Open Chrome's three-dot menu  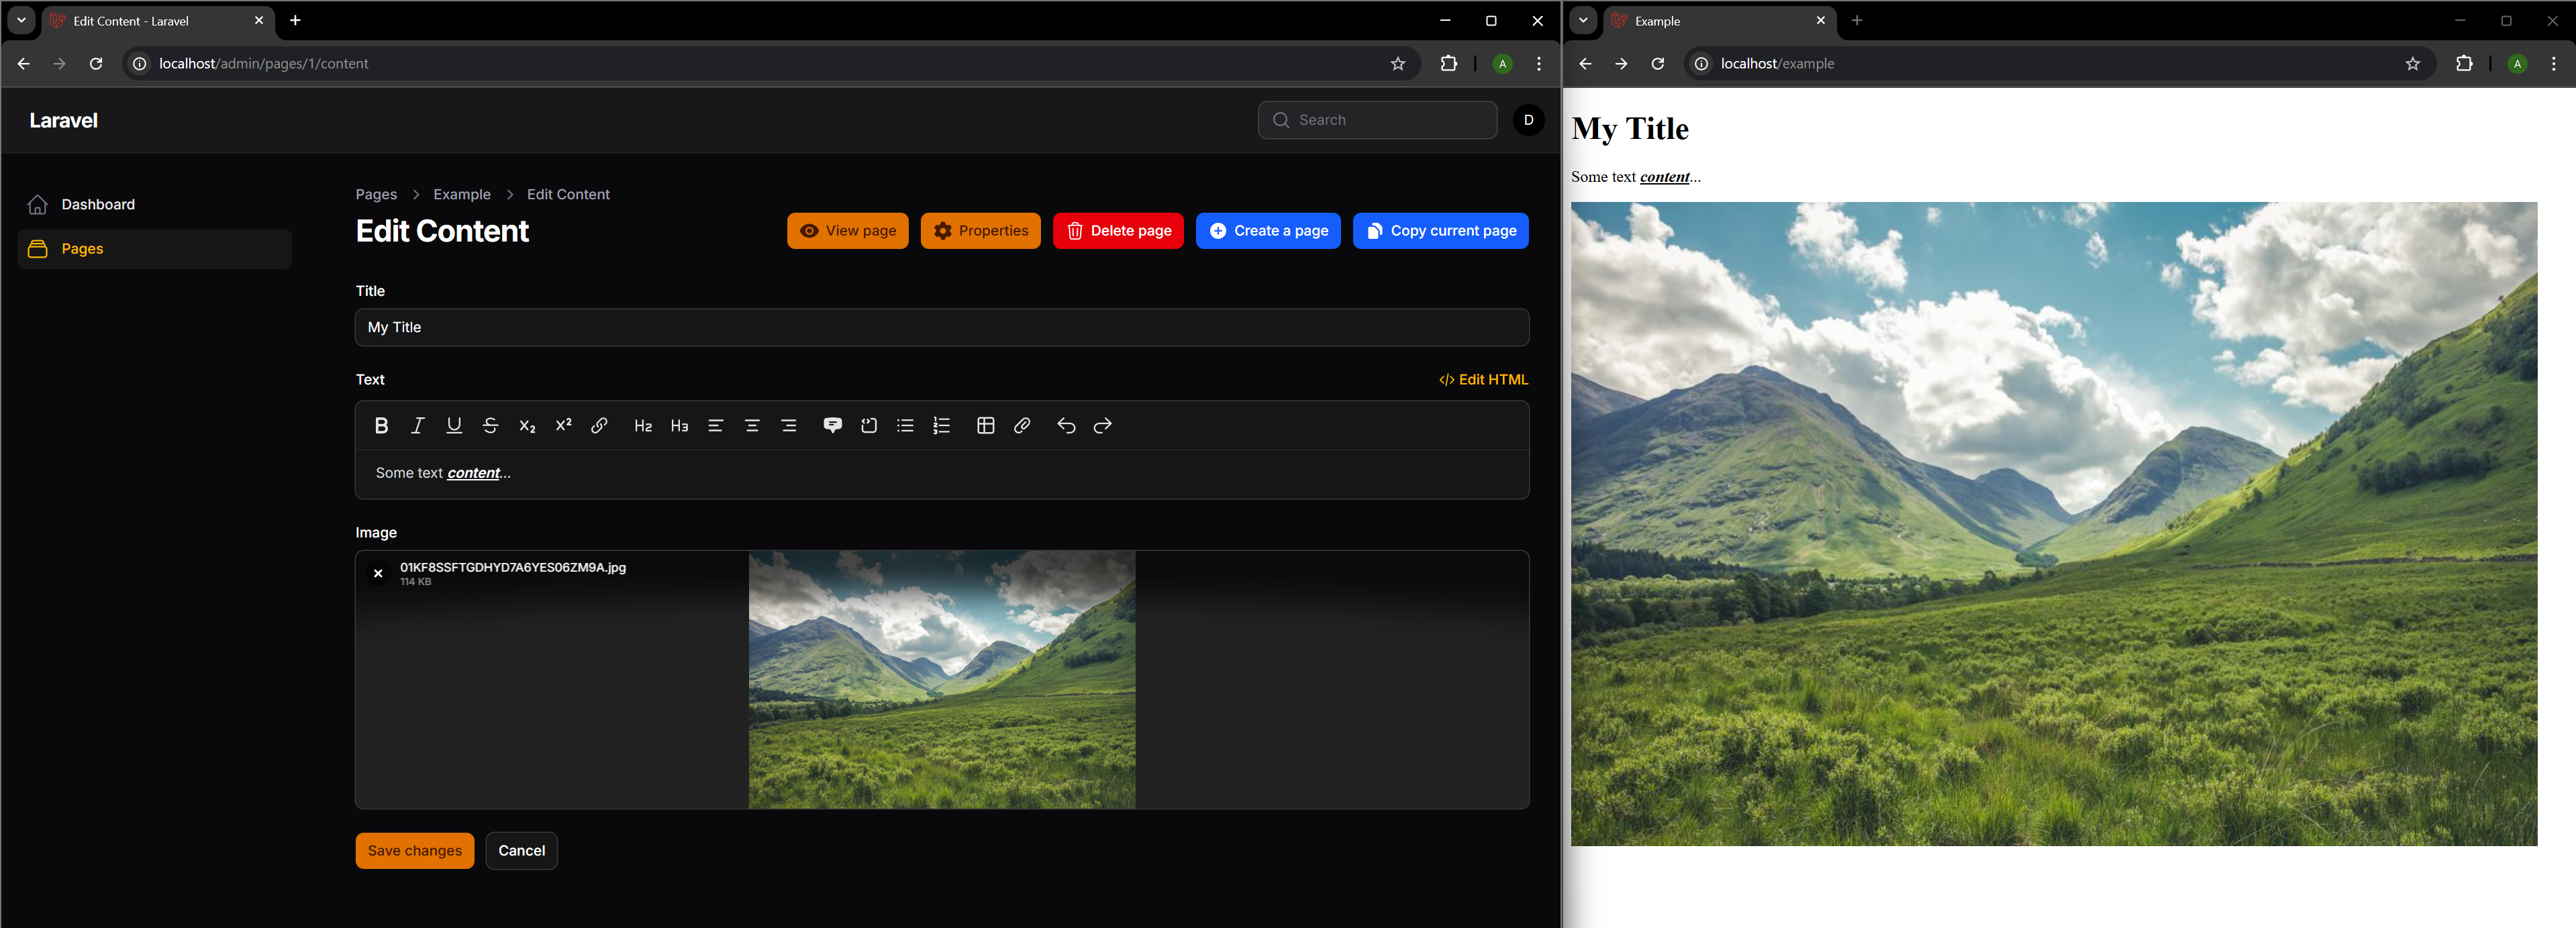[1539, 63]
